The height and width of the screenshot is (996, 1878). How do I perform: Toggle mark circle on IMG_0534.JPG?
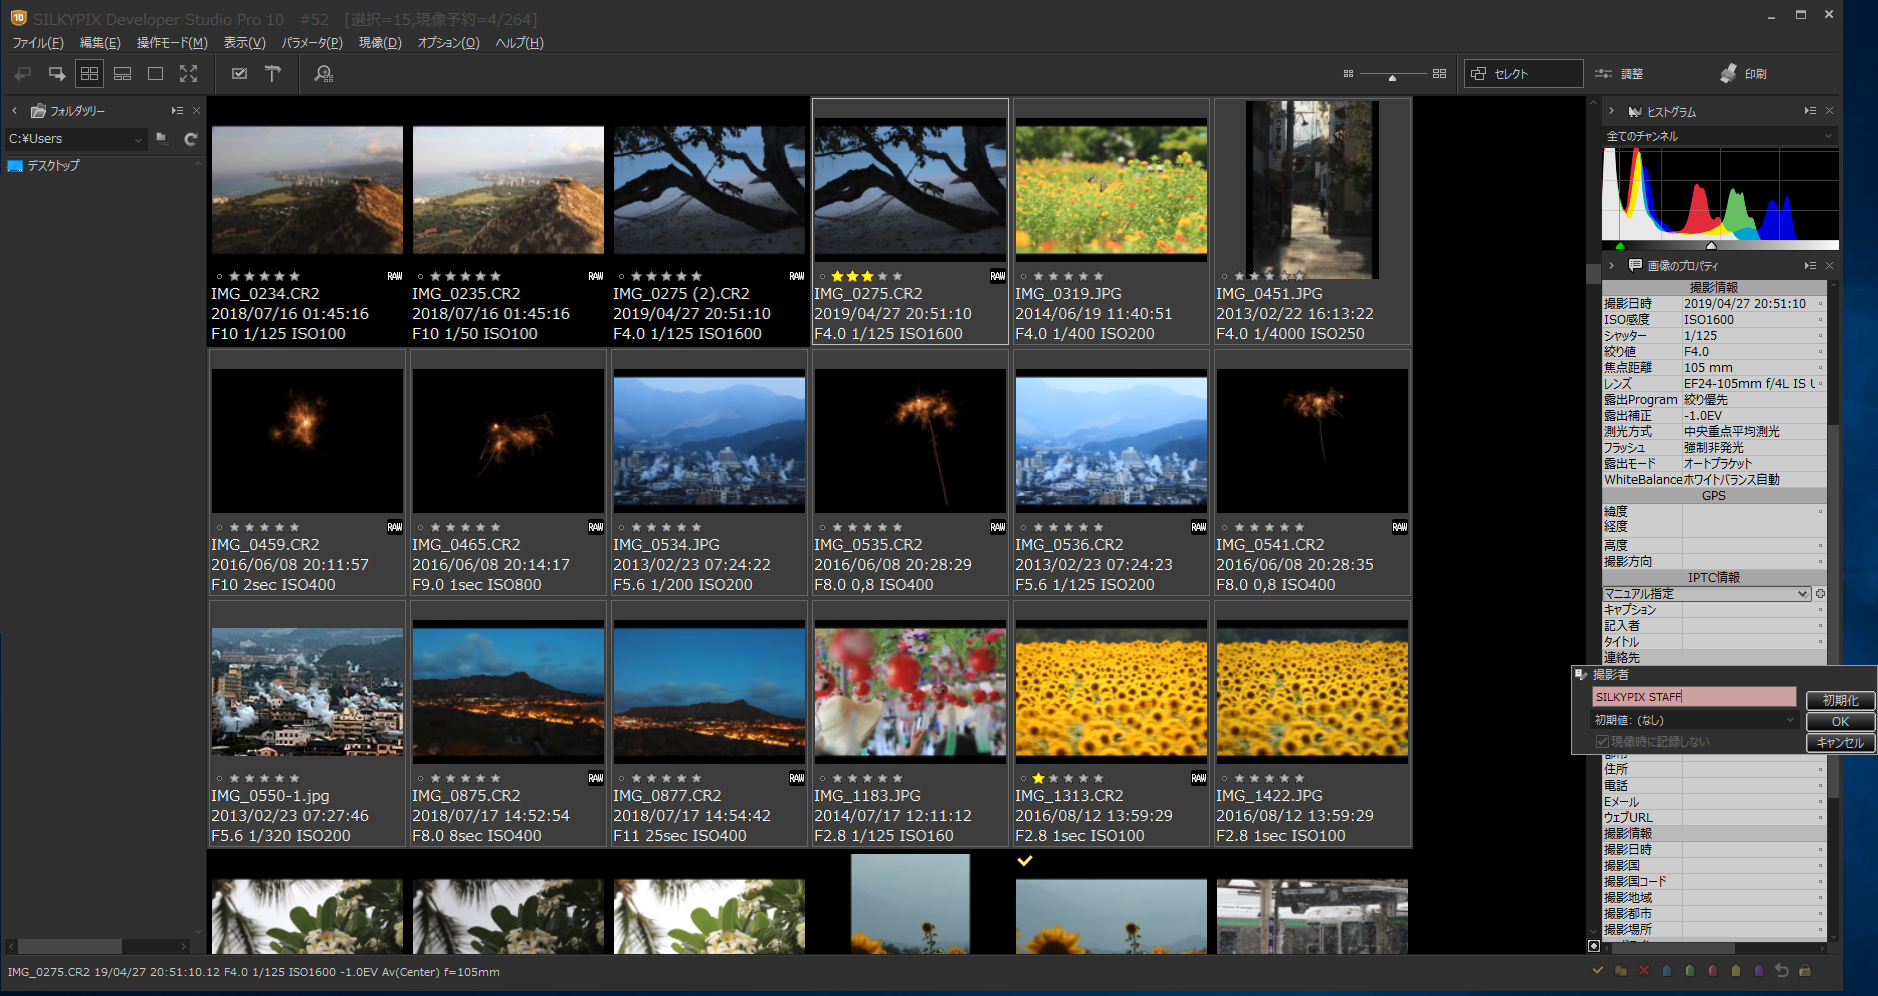click(621, 527)
